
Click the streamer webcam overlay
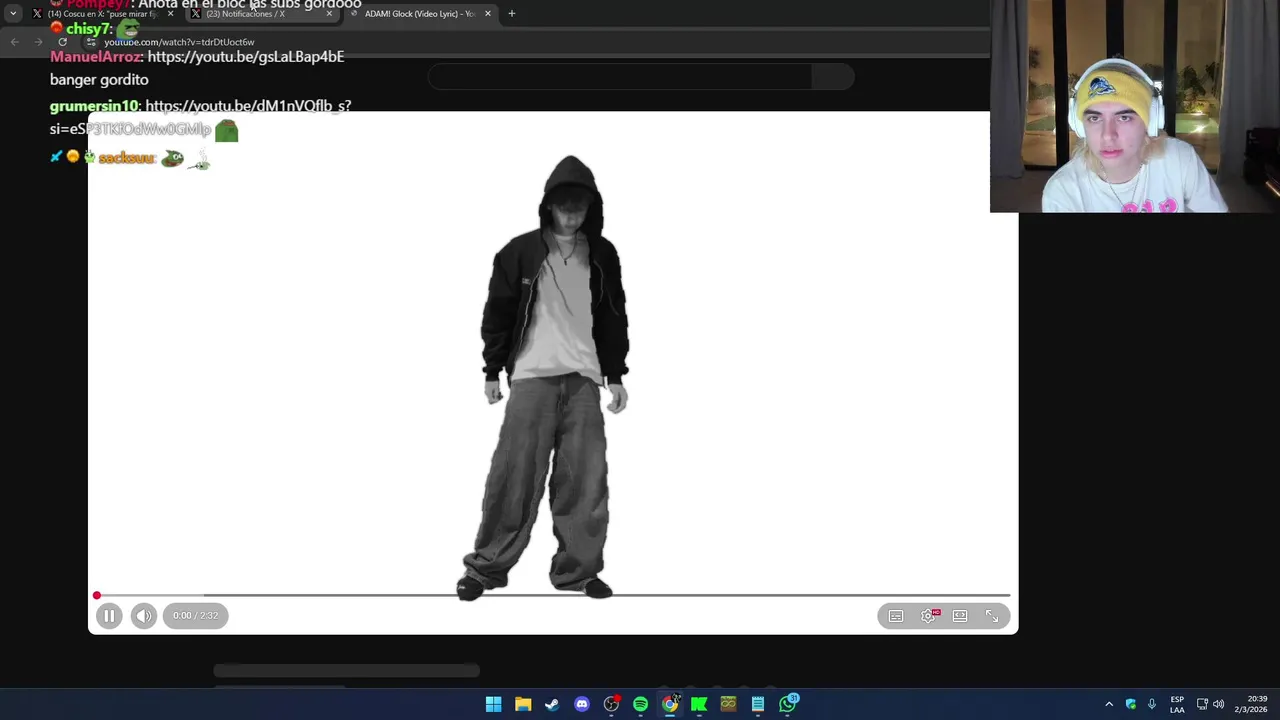(1135, 106)
